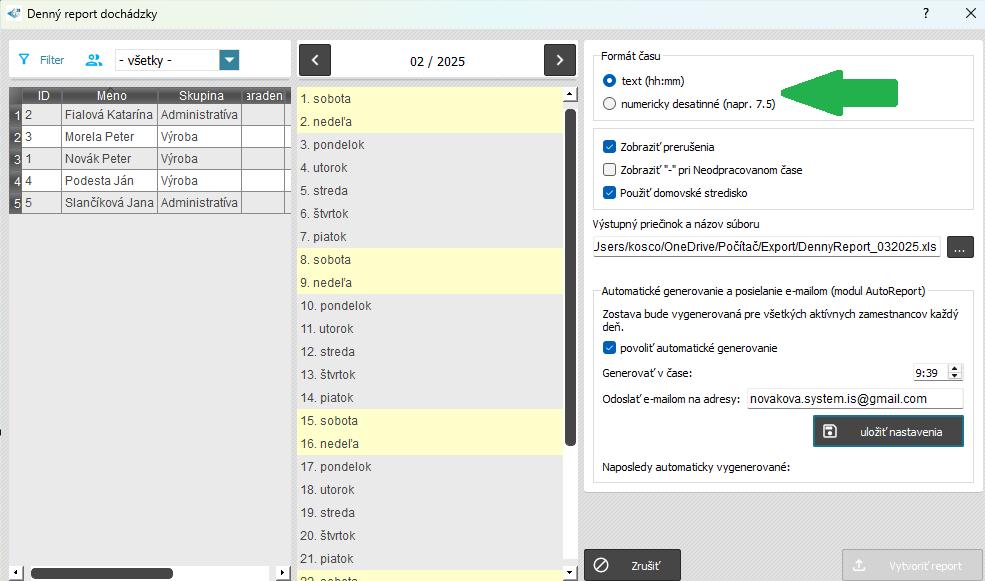985x581 pixels.
Task: Click the Zrušiť cancel button
Action: point(632,565)
